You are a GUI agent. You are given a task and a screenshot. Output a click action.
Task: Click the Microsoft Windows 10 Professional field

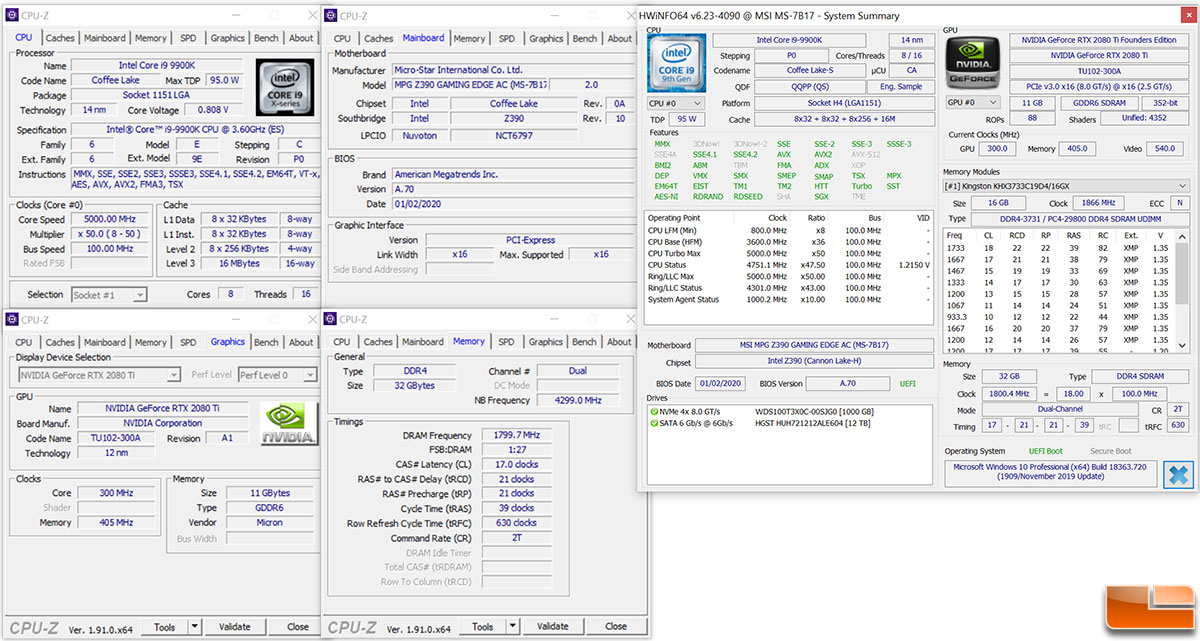pyautogui.click(x=1051, y=473)
